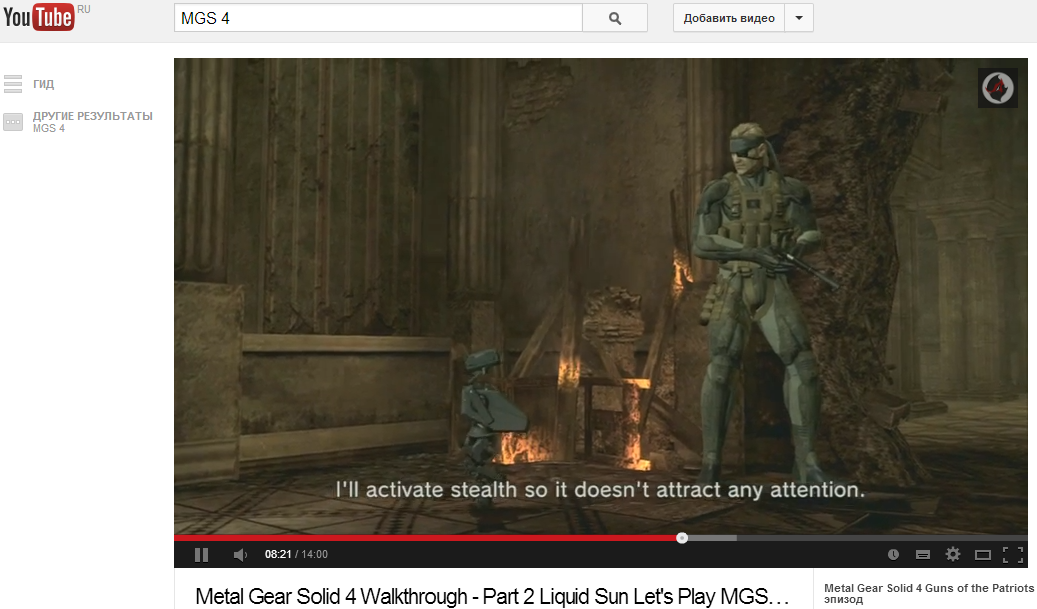
Task: Open Другие результаты MGS 4 link
Action: (x=93, y=122)
